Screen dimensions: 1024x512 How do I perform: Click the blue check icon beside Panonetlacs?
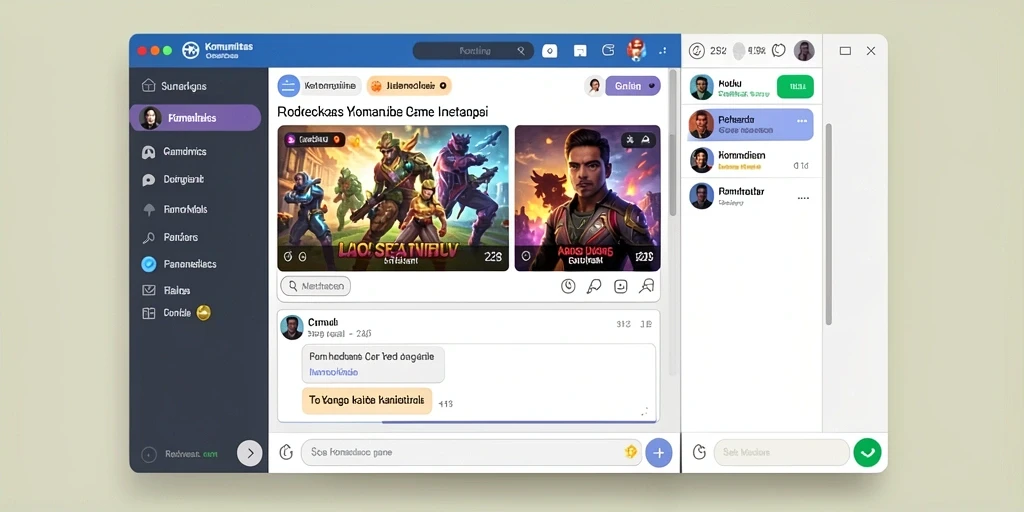coord(149,264)
